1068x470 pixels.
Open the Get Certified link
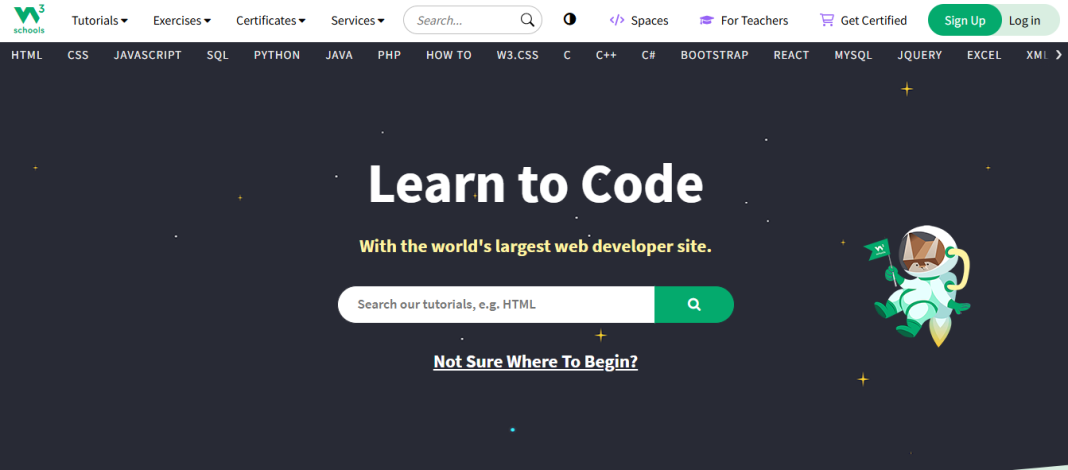tap(863, 20)
